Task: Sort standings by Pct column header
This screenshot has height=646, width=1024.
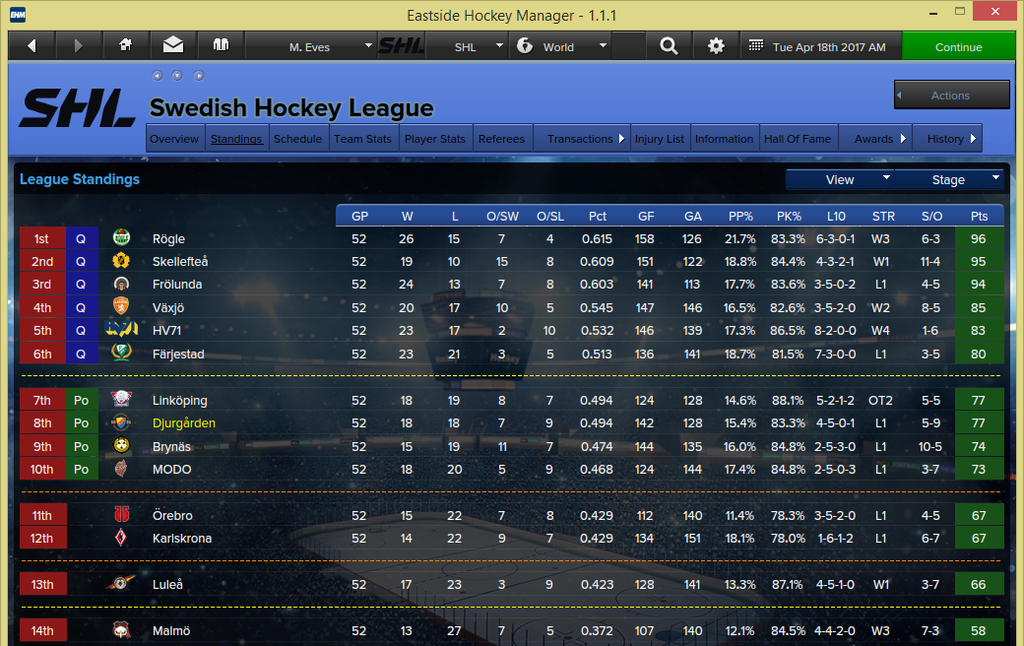Action: [x=597, y=216]
